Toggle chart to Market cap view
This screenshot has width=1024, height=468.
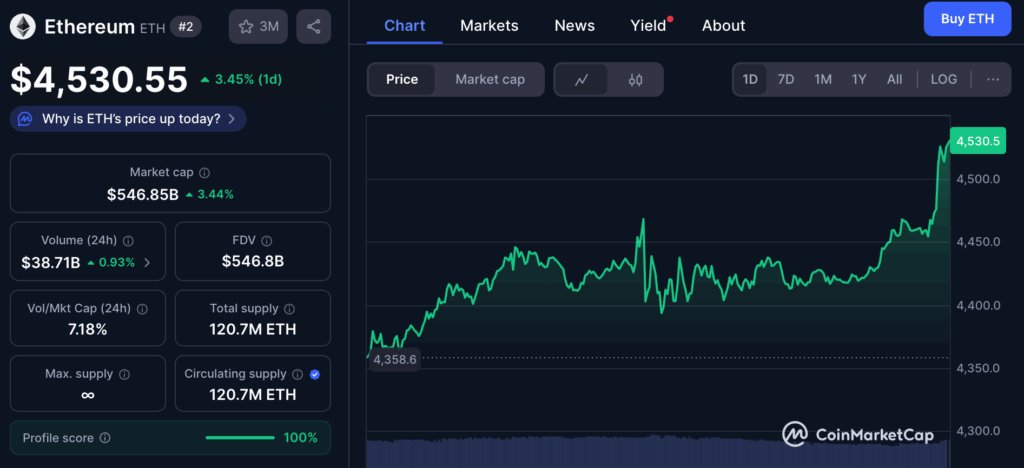(x=489, y=79)
